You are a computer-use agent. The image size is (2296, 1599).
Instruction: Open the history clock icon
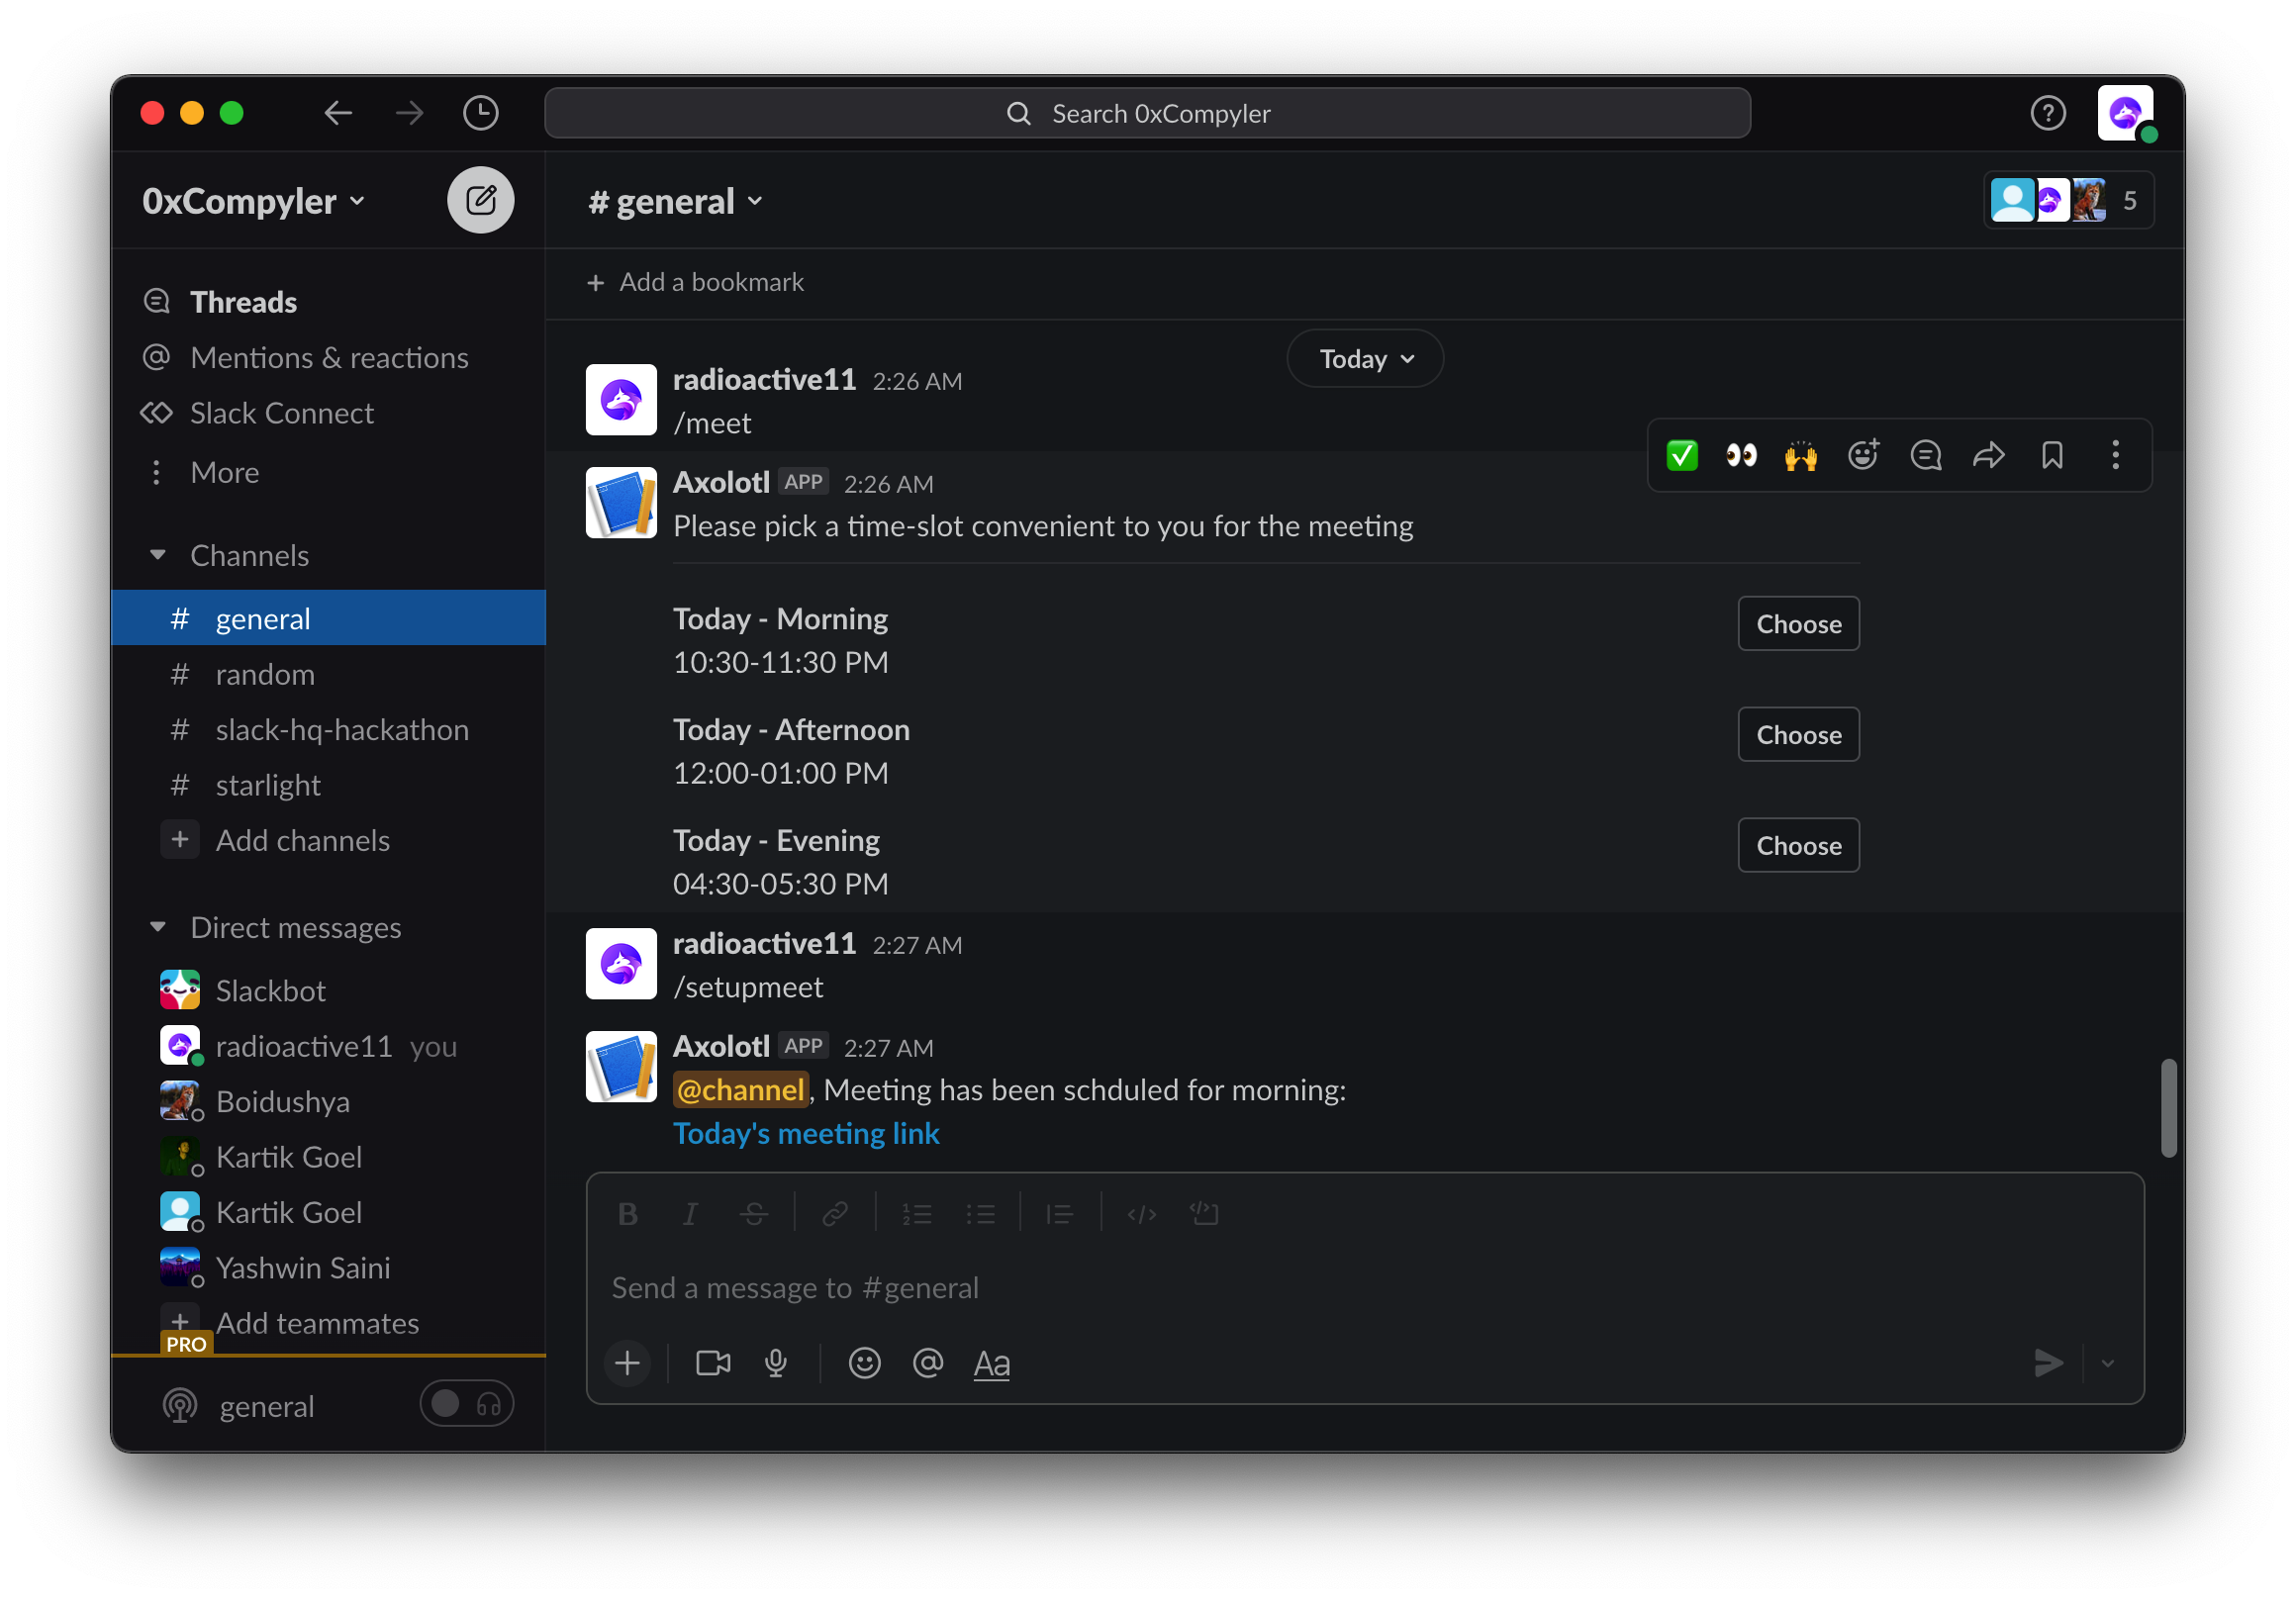(480, 113)
